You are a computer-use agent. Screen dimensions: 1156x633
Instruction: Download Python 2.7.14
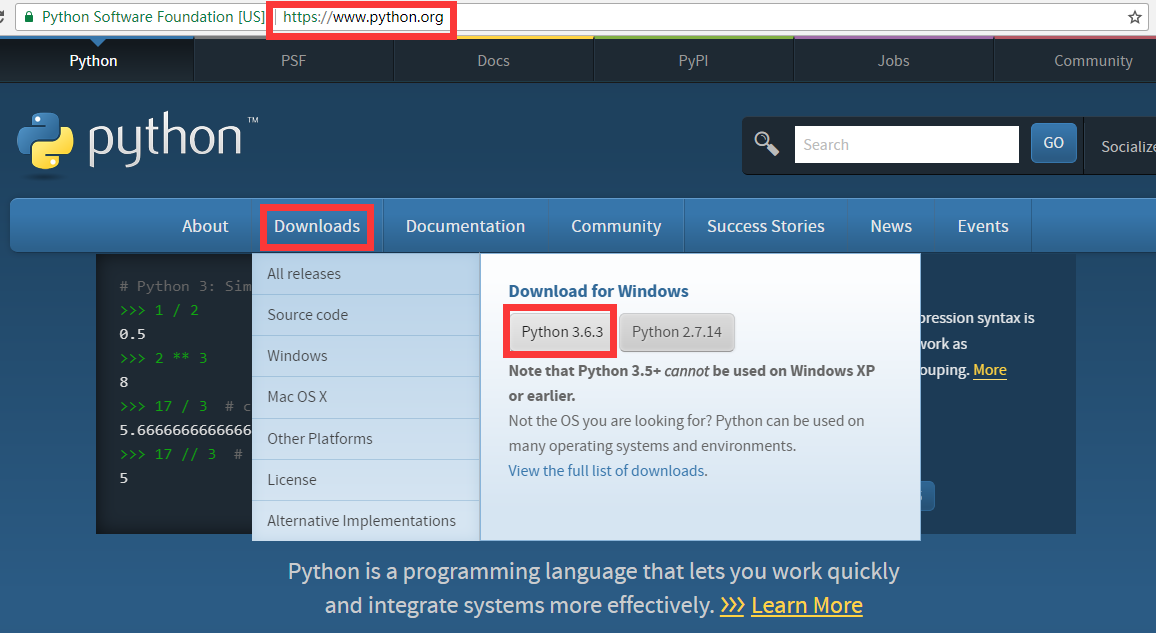tap(677, 330)
